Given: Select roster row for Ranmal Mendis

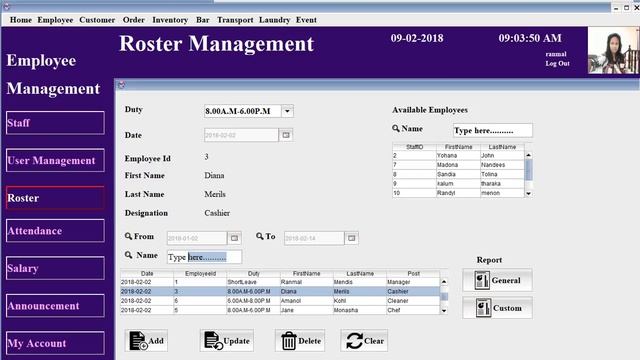Looking at the screenshot, I should click(280, 282).
